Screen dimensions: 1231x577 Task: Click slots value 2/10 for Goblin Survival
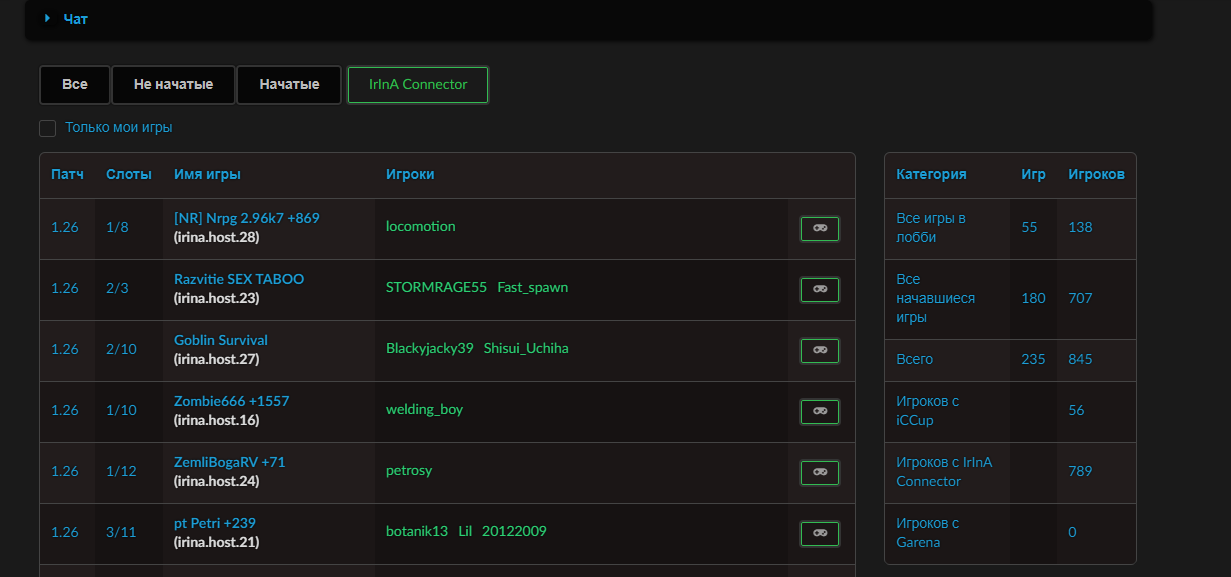[121, 349]
